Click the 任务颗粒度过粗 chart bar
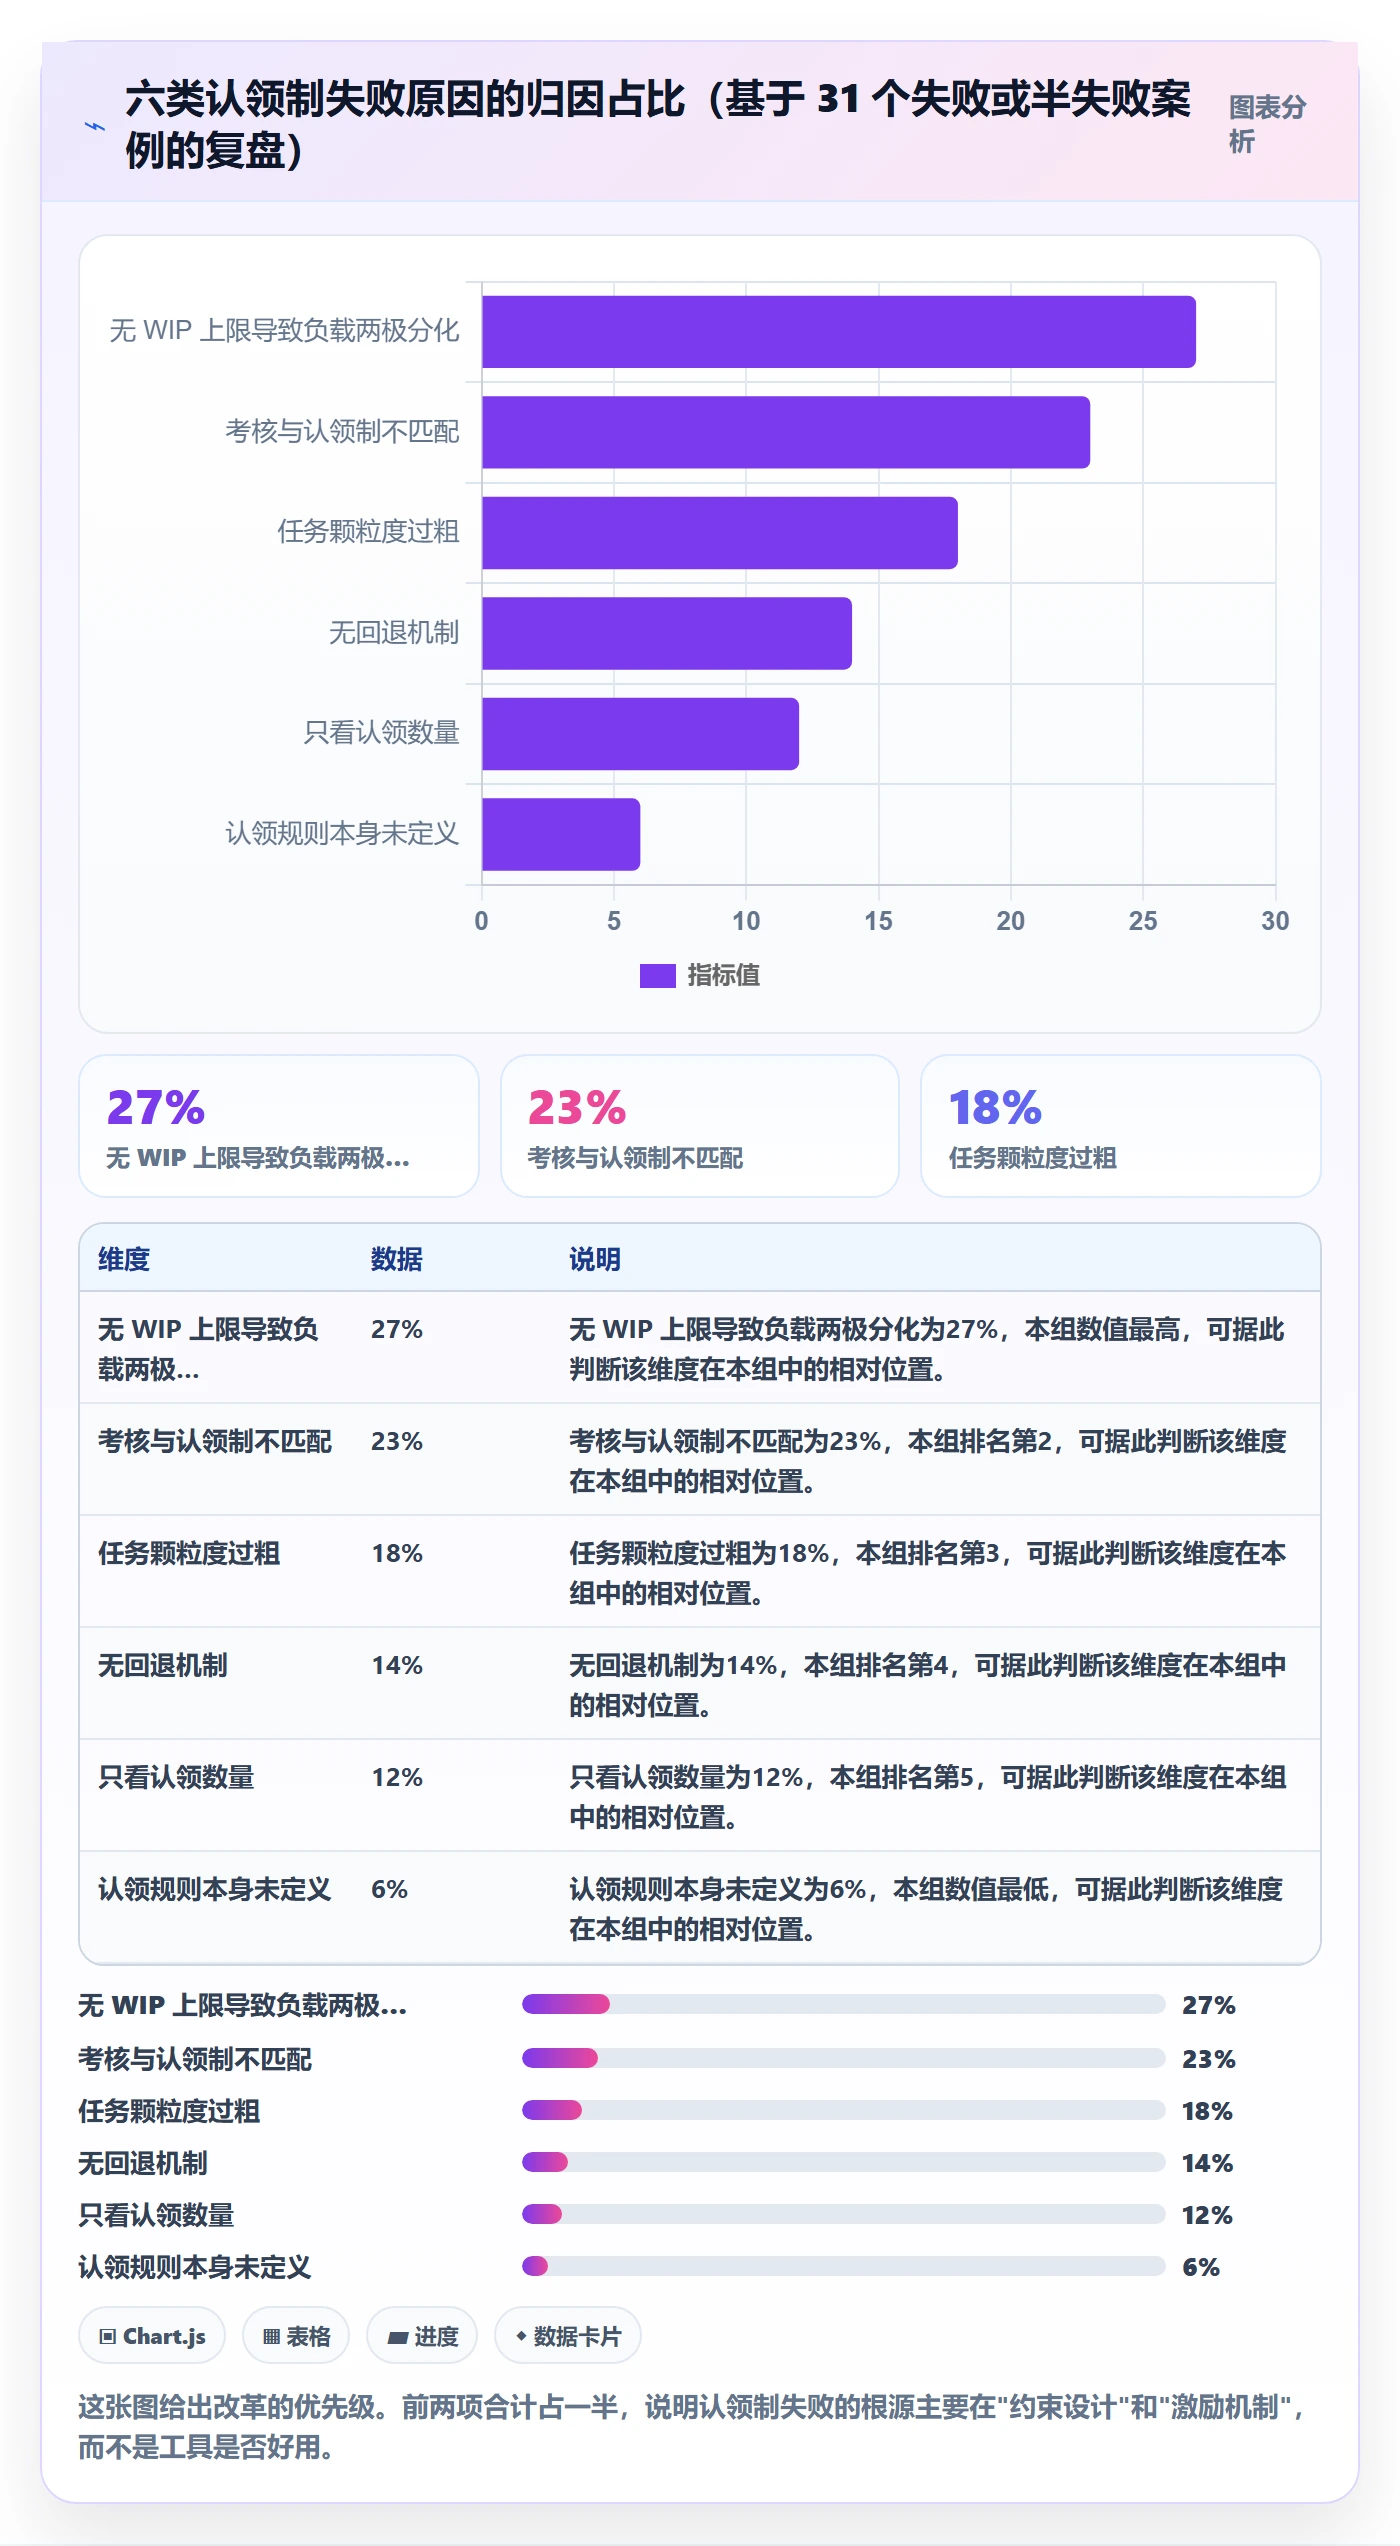Image resolution: width=1400 pixels, height=2546 pixels. [720, 533]
